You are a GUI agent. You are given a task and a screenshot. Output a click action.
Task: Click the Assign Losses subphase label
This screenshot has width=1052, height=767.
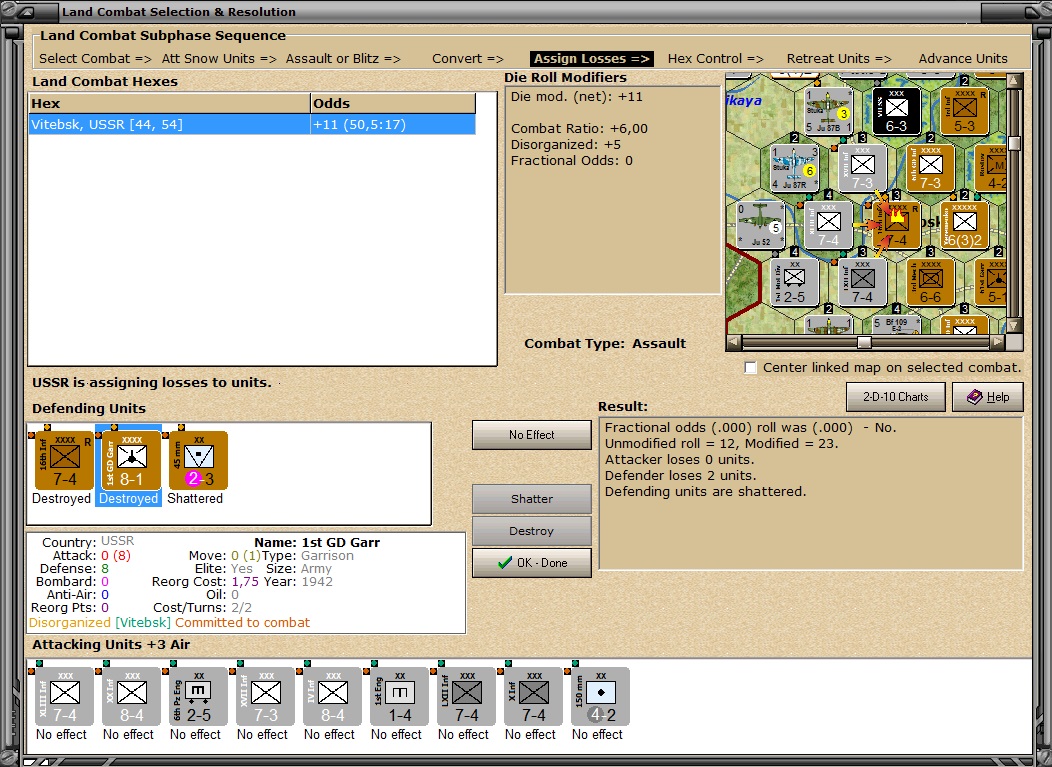click(592, 58)
